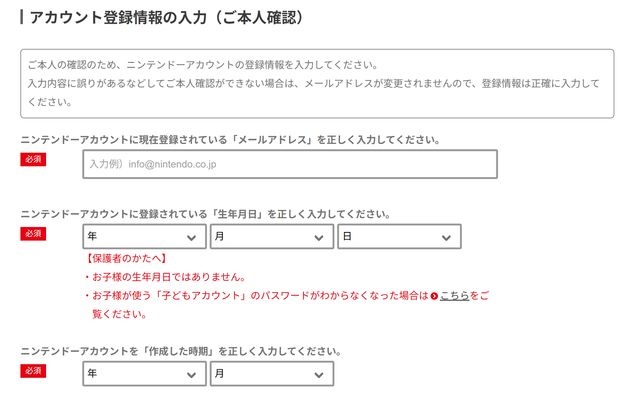Viewport: 640px width, 397px height.
Task: Click the メールアドレス instruction label
Action: [x=231, y=140]
